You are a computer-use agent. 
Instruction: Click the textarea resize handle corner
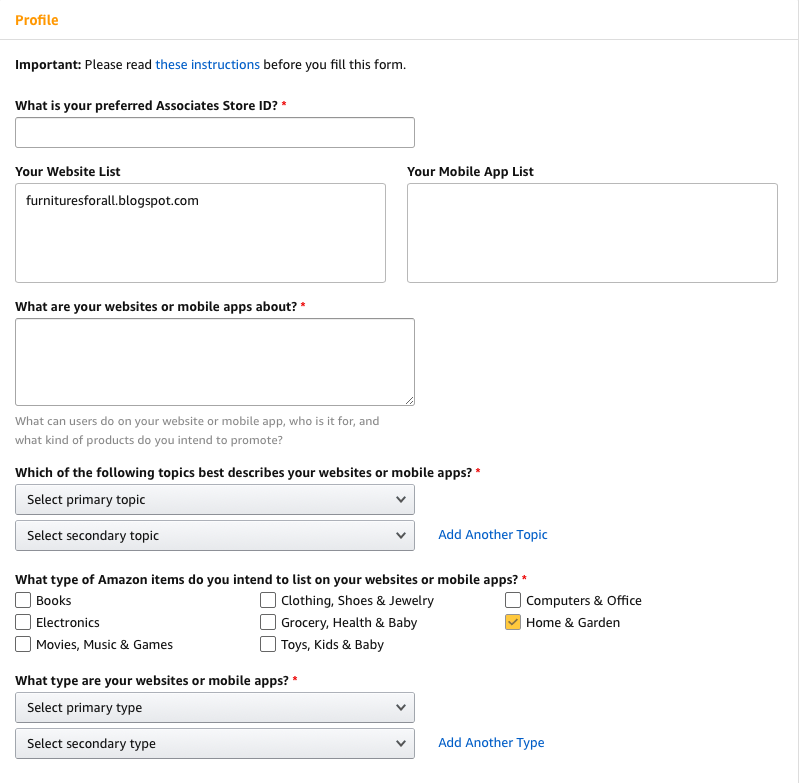point(410,401)
